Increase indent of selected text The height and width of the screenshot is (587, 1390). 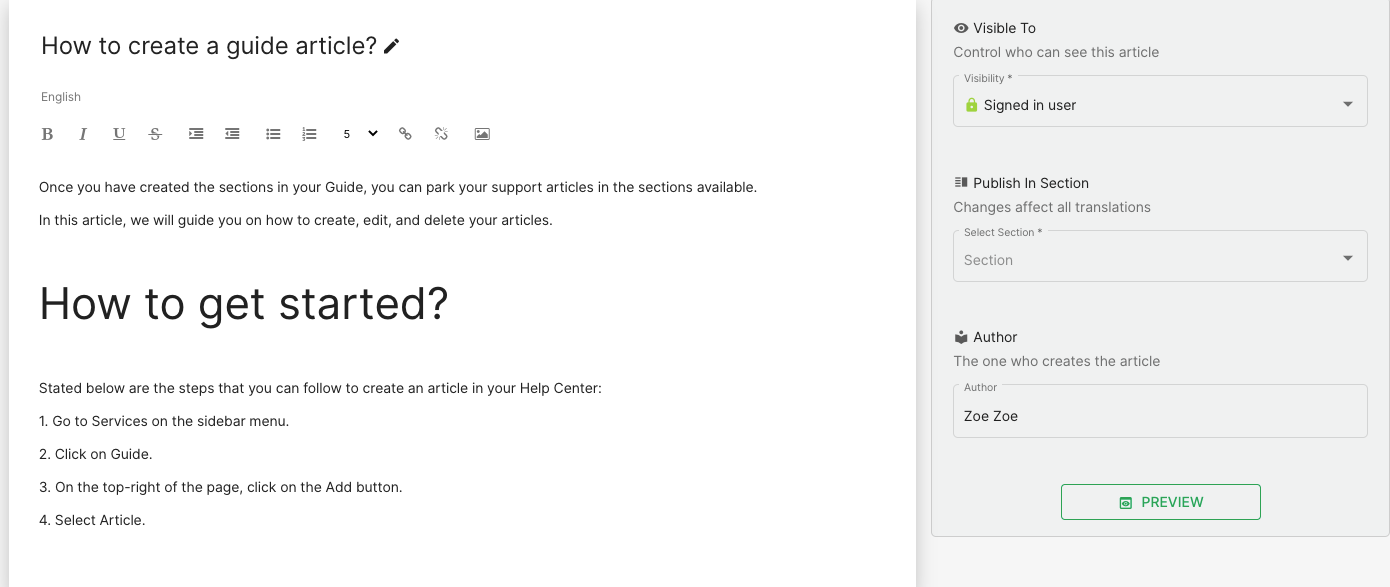coord(196,134)
